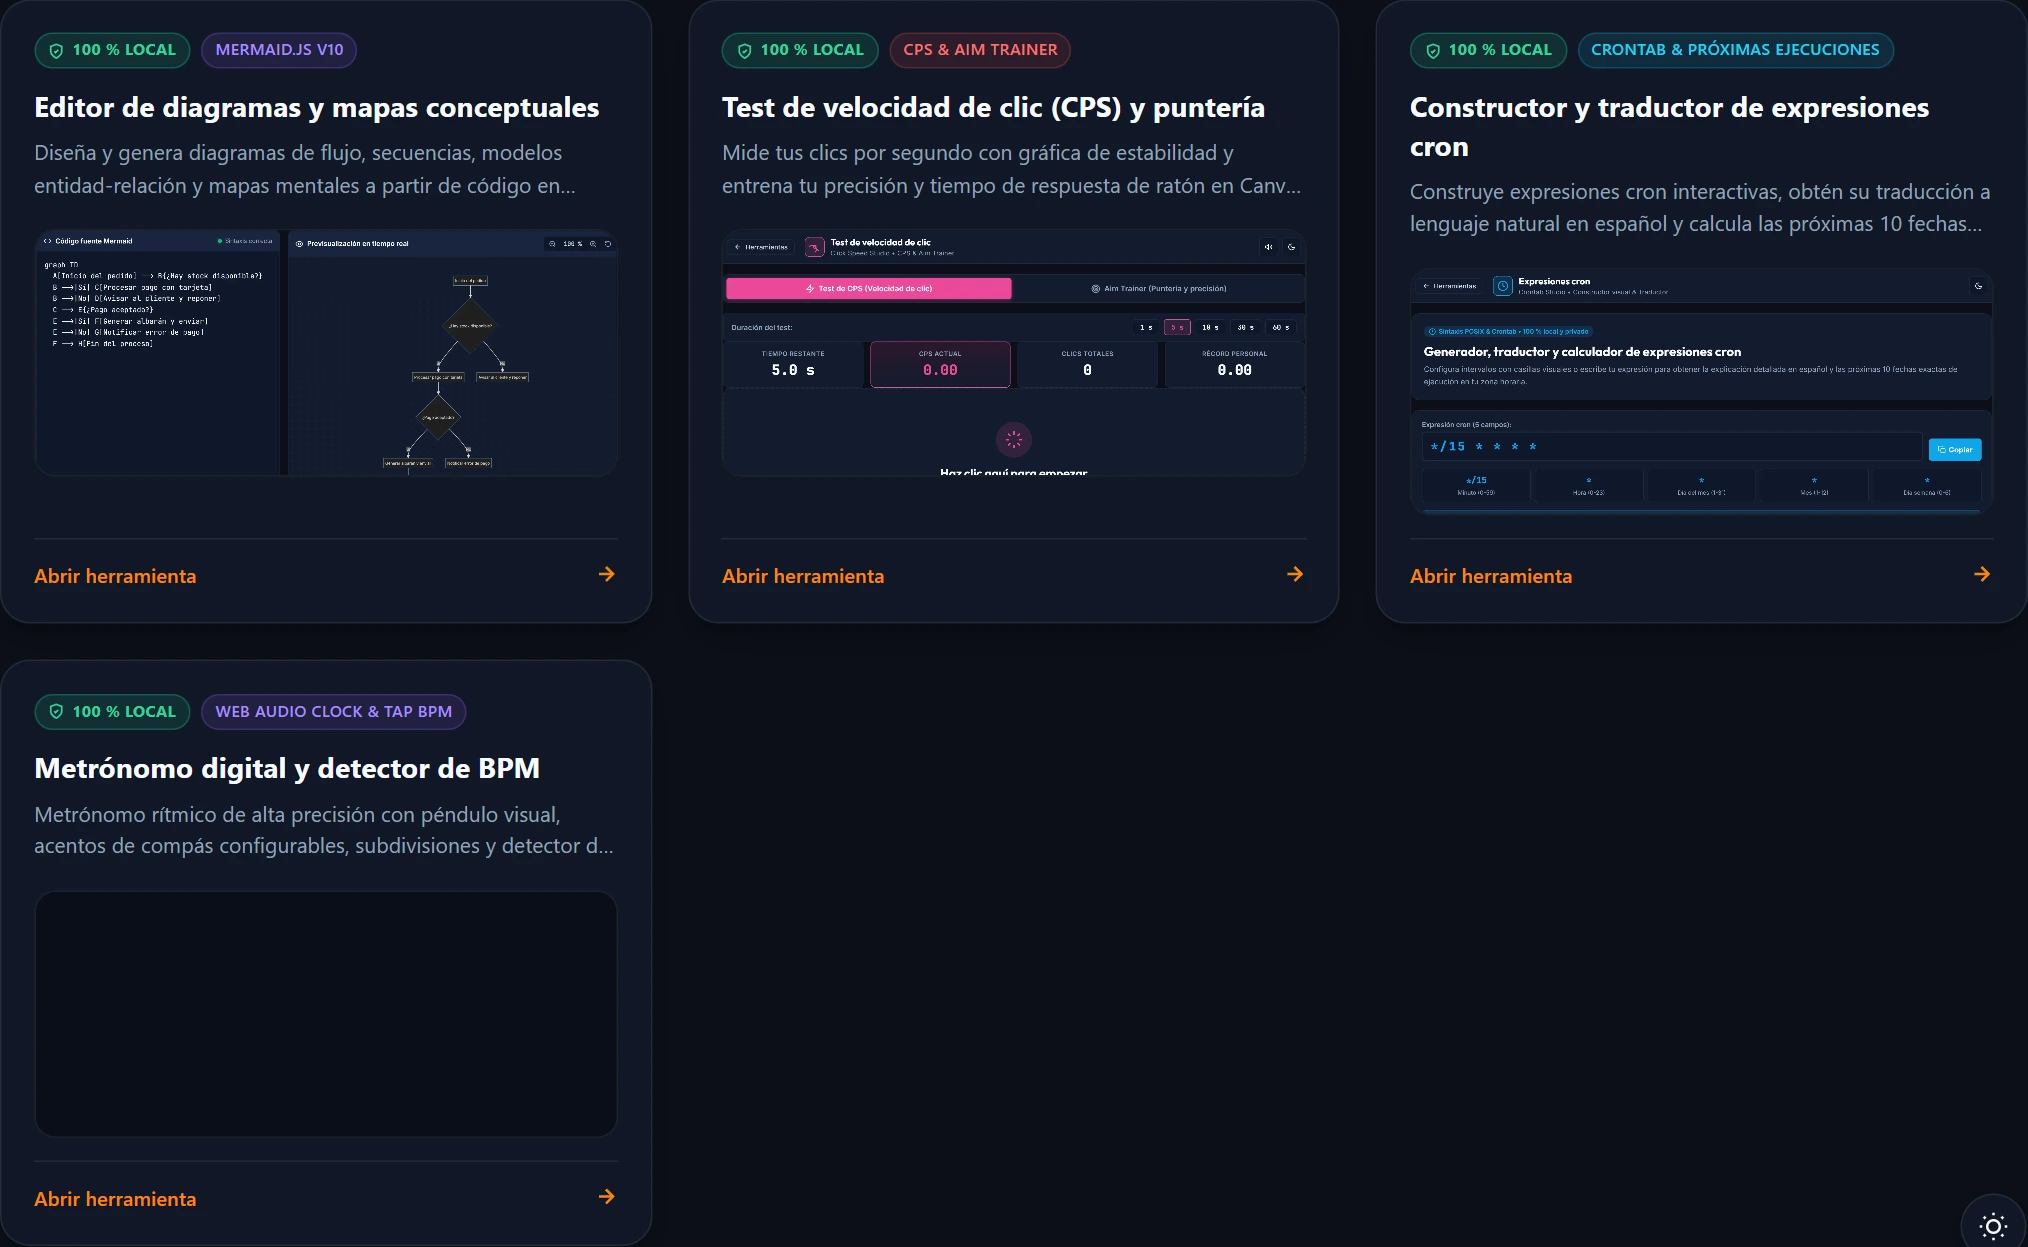Open 'Metrónomo digital y detector de BPM' title
Image resolution: width=2028 pixels, height=1247 pixels.
[x=287, y=769]
